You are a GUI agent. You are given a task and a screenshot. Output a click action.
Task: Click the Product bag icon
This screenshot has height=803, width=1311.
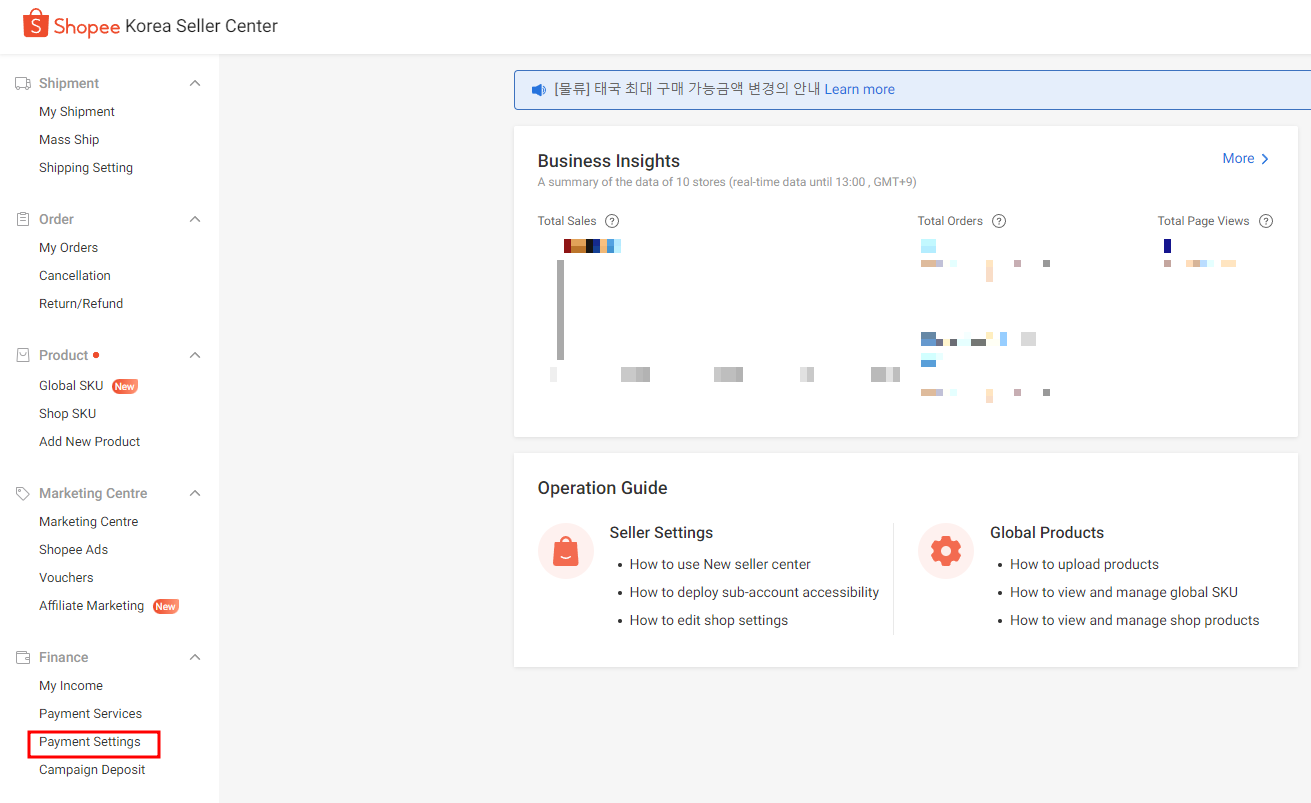(x=23, y=355)
